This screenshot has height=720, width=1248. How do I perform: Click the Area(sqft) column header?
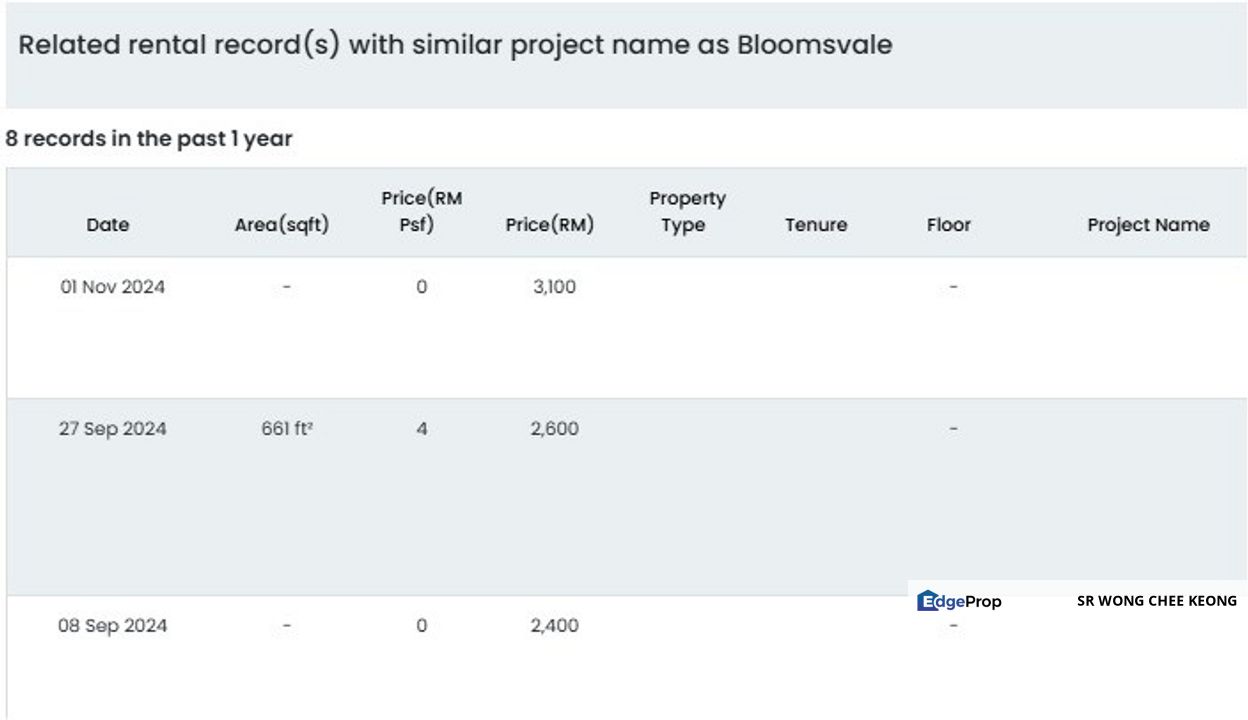tap(282, 225)
